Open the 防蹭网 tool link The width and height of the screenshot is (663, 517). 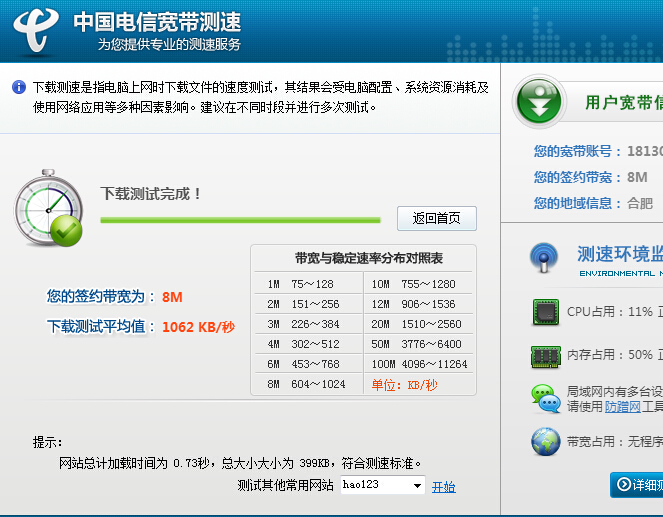coord(622,407)
